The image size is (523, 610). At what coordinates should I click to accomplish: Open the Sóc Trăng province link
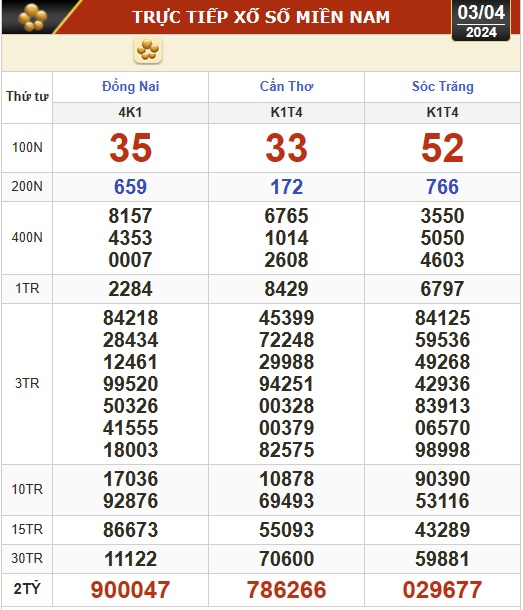point(442,86)
